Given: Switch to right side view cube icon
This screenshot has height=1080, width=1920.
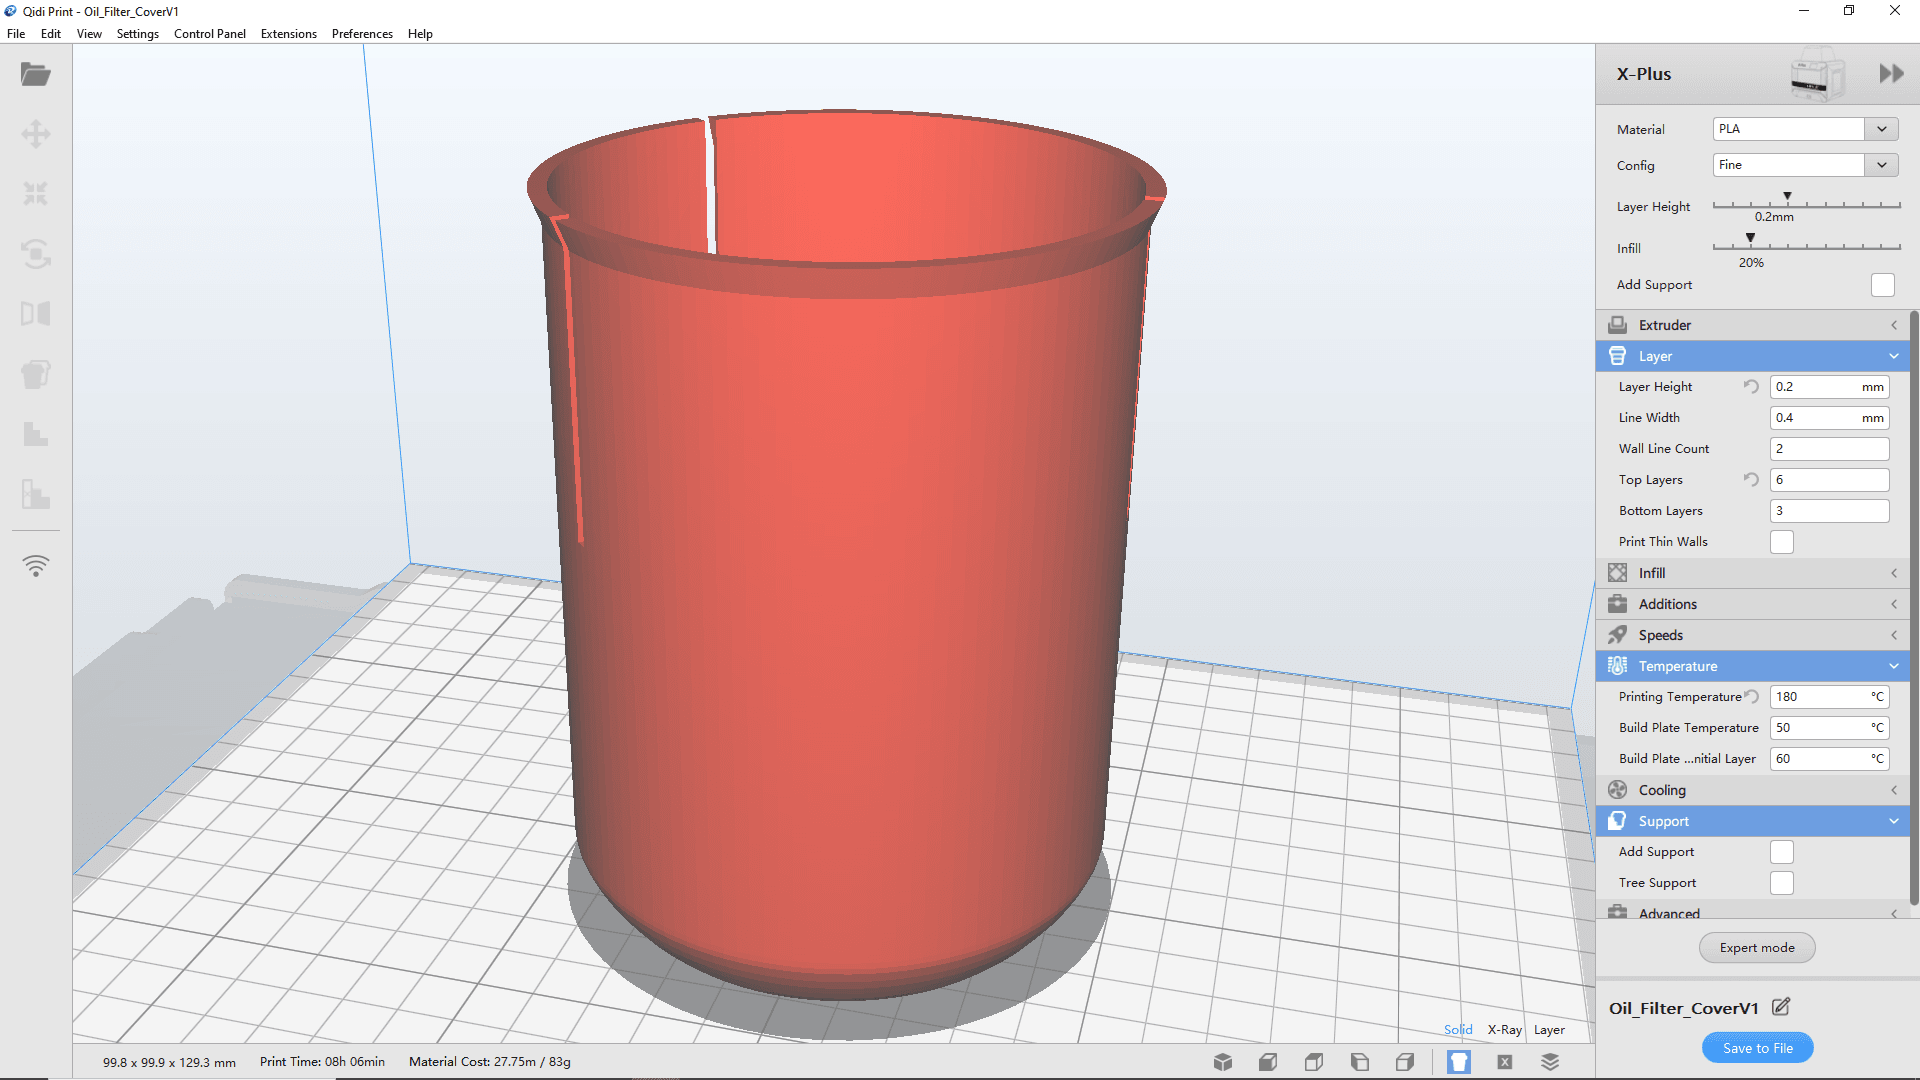Looking at the screenshot, I should 1405,1062.
